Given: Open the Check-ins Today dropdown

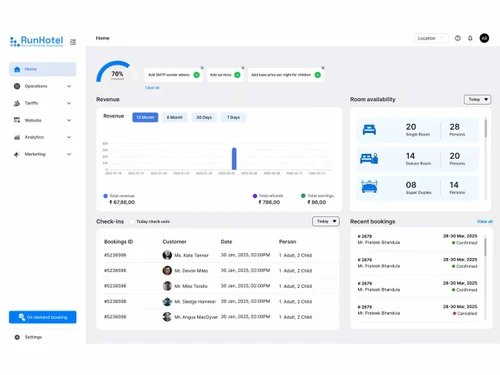Looking at the screenshot, I should pos(326,221).
